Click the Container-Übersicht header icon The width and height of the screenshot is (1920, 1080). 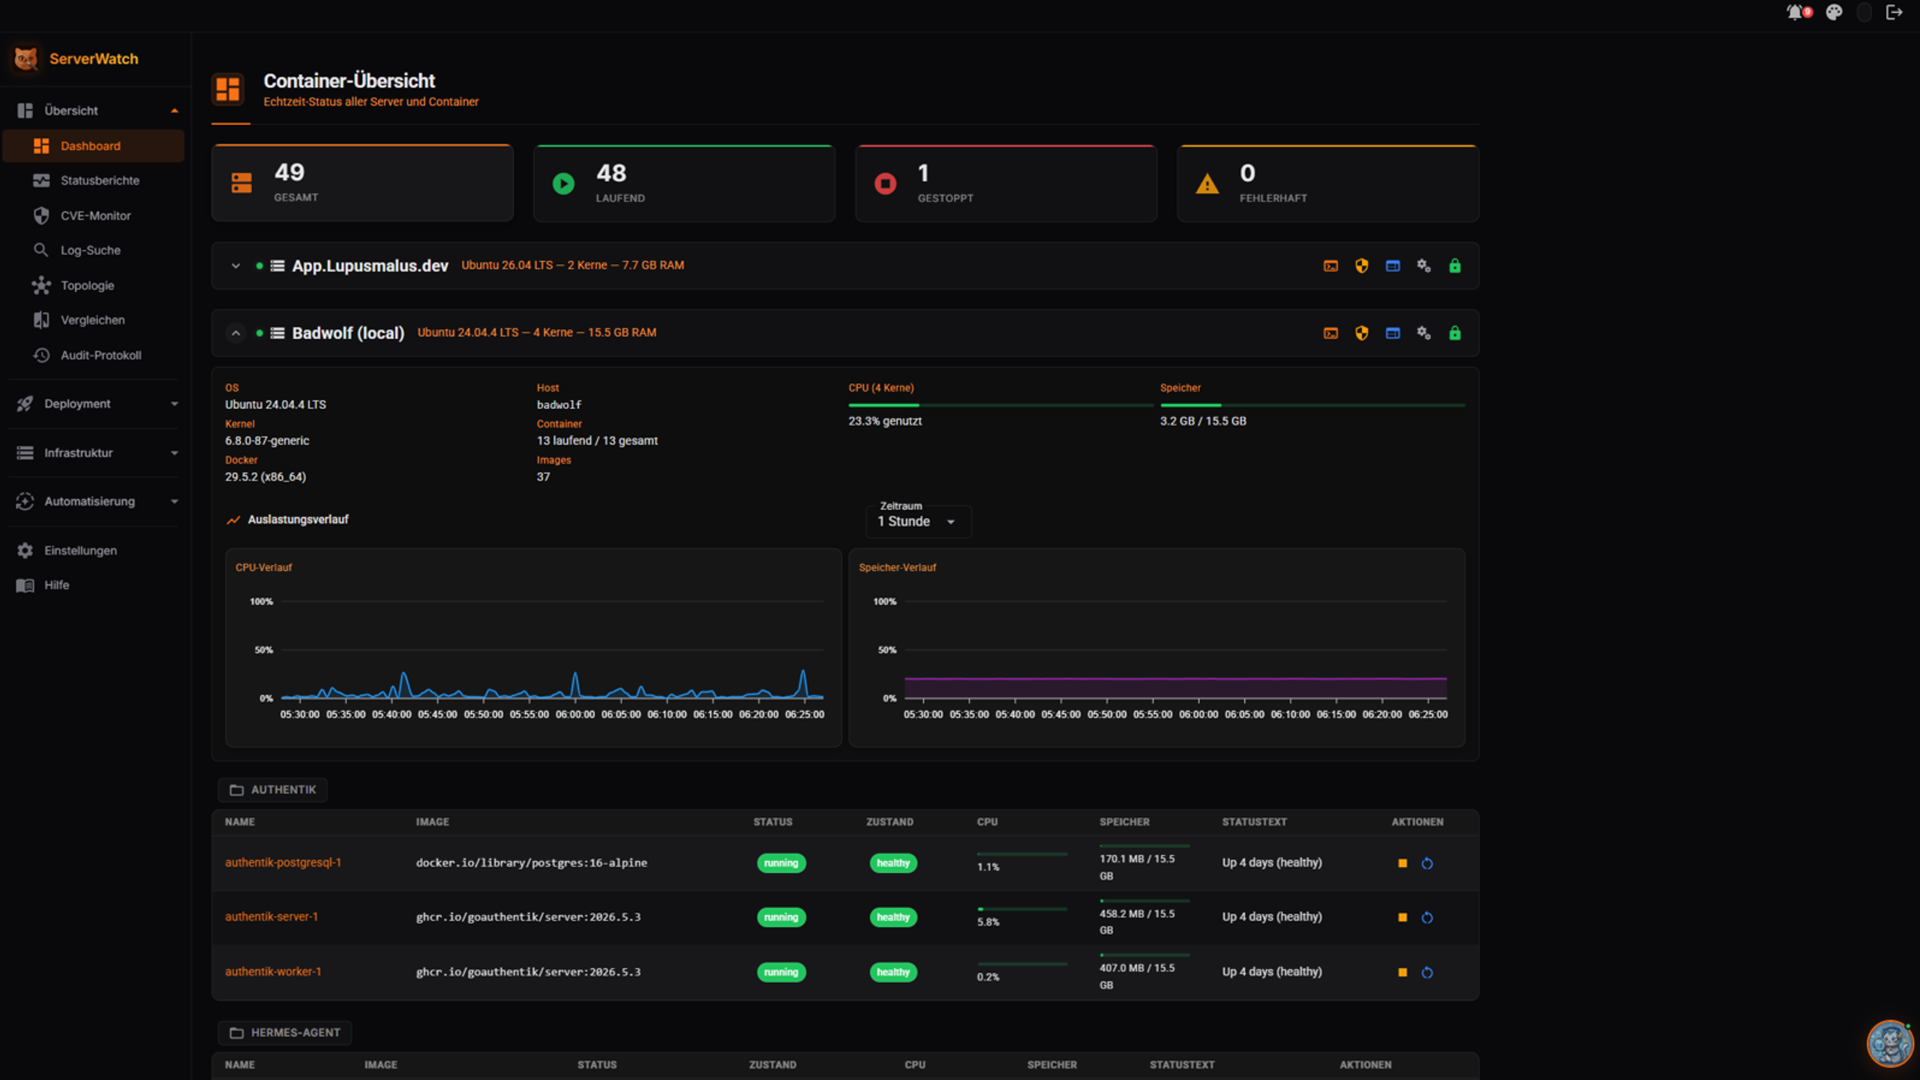(228, 89)
